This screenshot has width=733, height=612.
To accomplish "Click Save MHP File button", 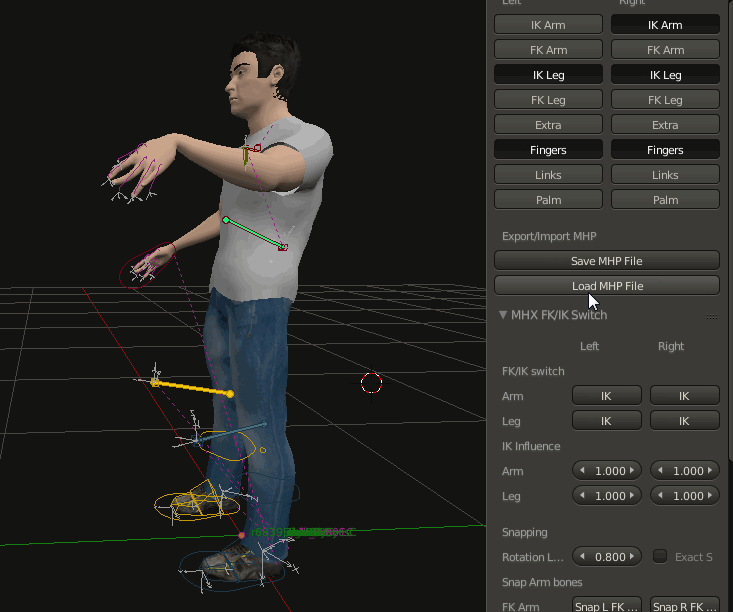I will (606, 260).
